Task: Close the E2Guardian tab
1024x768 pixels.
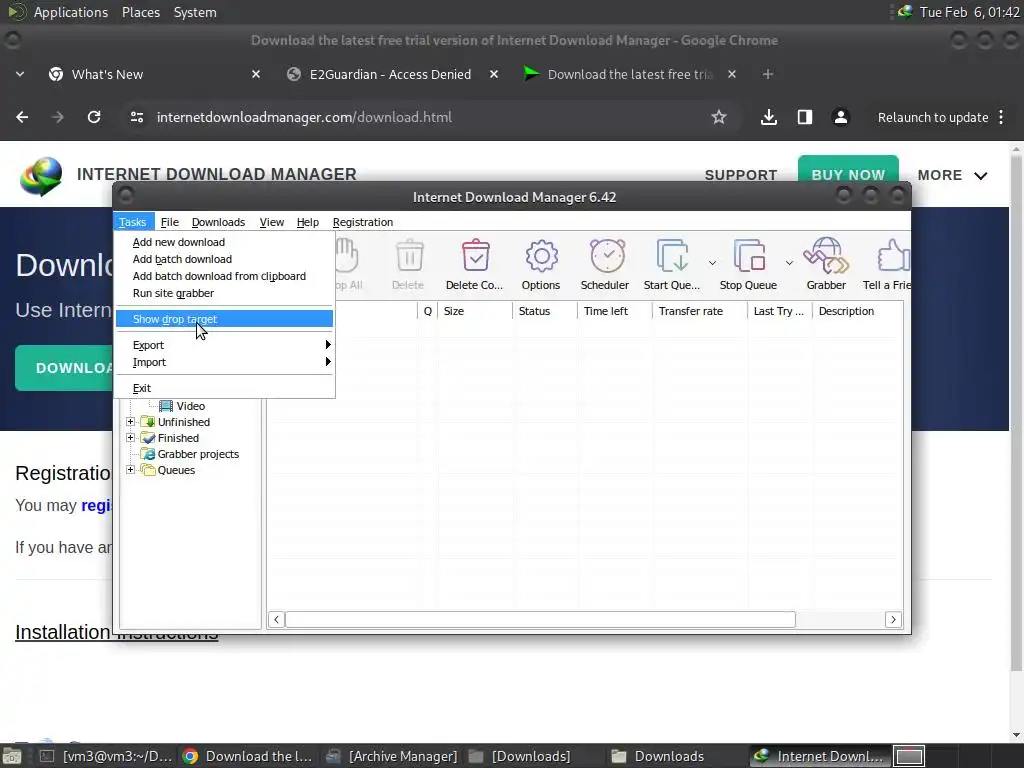Action: point(494,74)
